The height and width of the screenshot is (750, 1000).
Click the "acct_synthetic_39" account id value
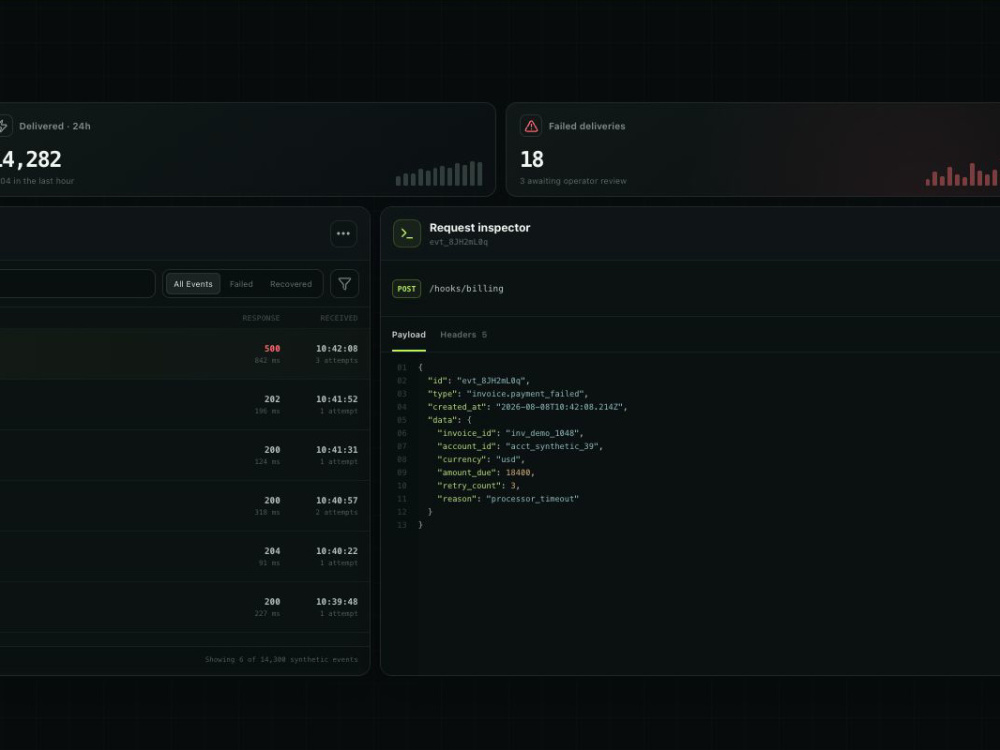coord(552,446)
